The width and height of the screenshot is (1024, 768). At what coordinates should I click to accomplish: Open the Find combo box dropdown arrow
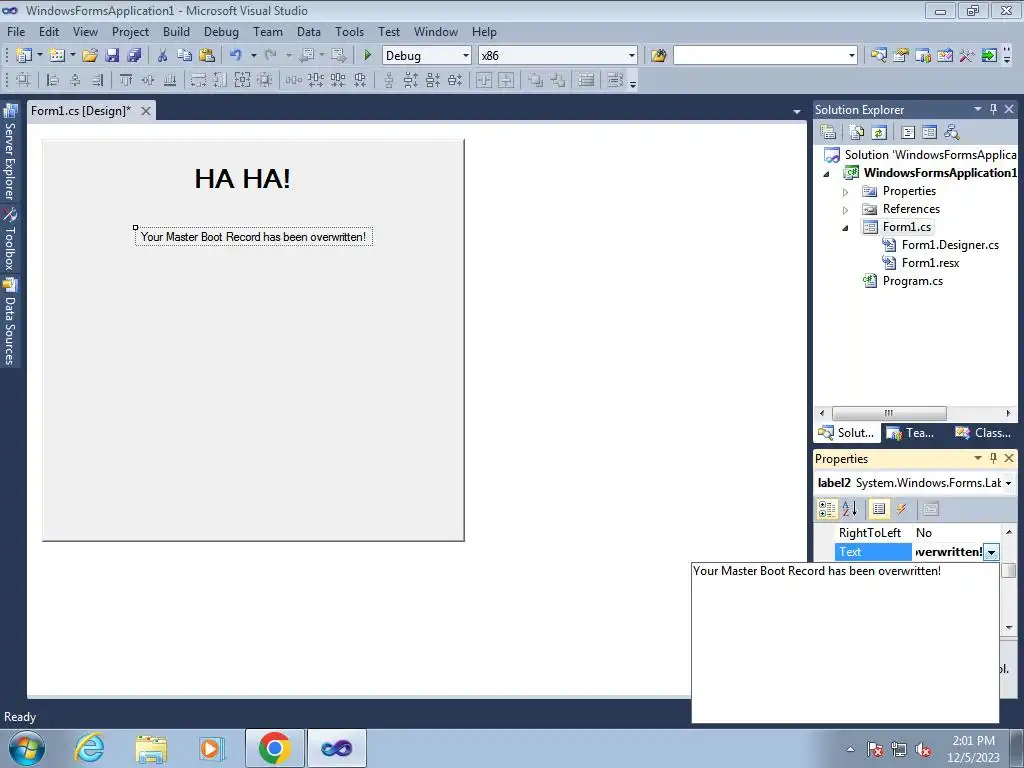pyautogui.click(x=852, y=56)
